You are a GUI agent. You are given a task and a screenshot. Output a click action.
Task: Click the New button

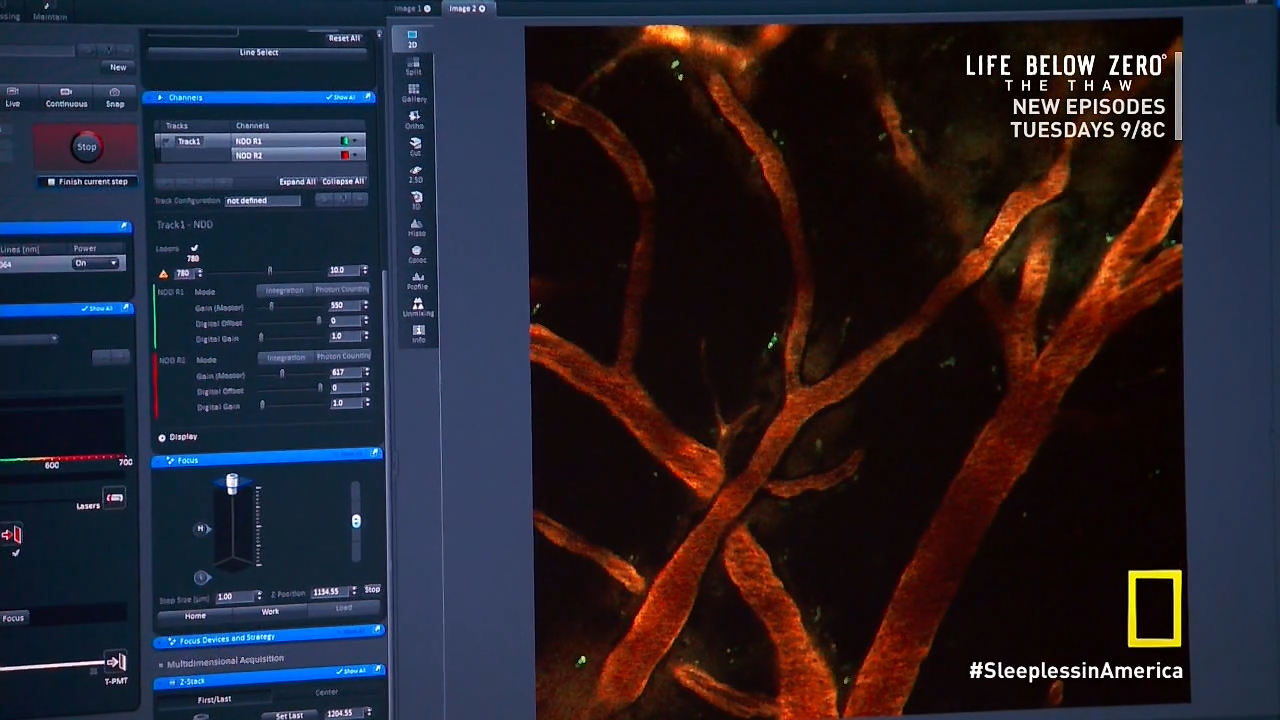tap(118, 67)
